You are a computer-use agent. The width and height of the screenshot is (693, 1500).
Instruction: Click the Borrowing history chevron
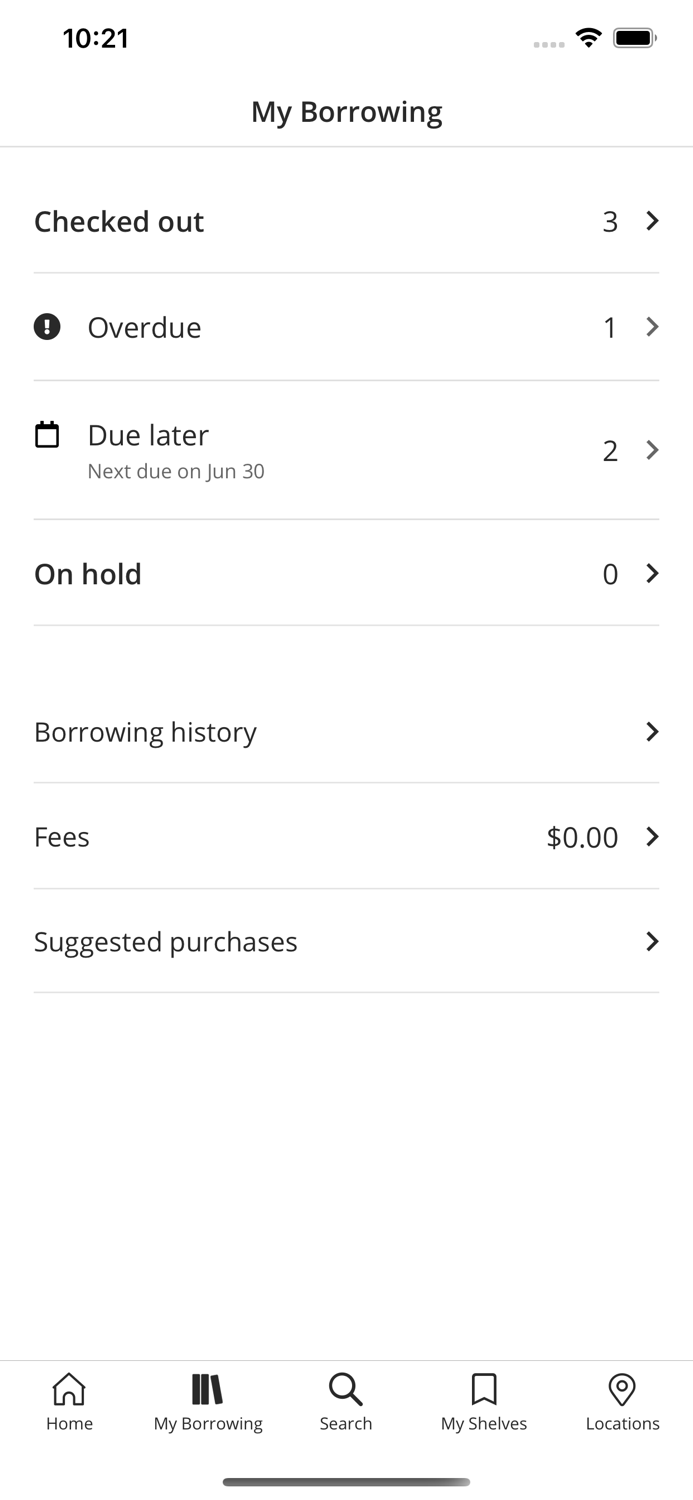click(652, 732)
